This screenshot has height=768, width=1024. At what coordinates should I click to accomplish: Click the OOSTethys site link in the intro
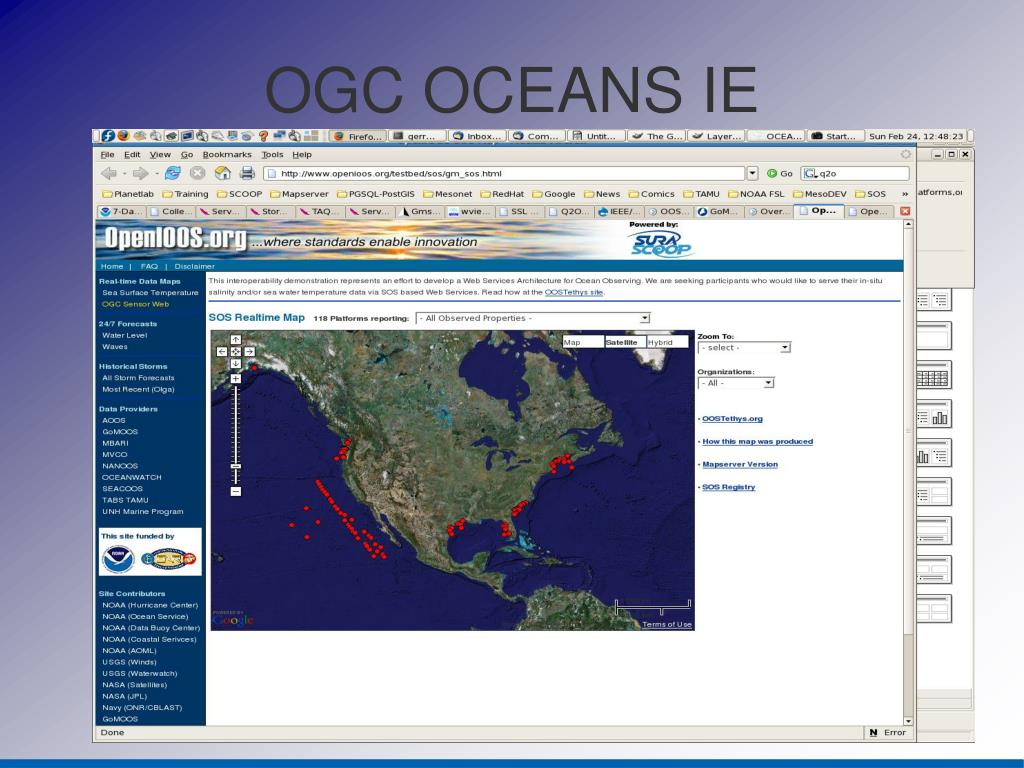click(x=573, y=292)
